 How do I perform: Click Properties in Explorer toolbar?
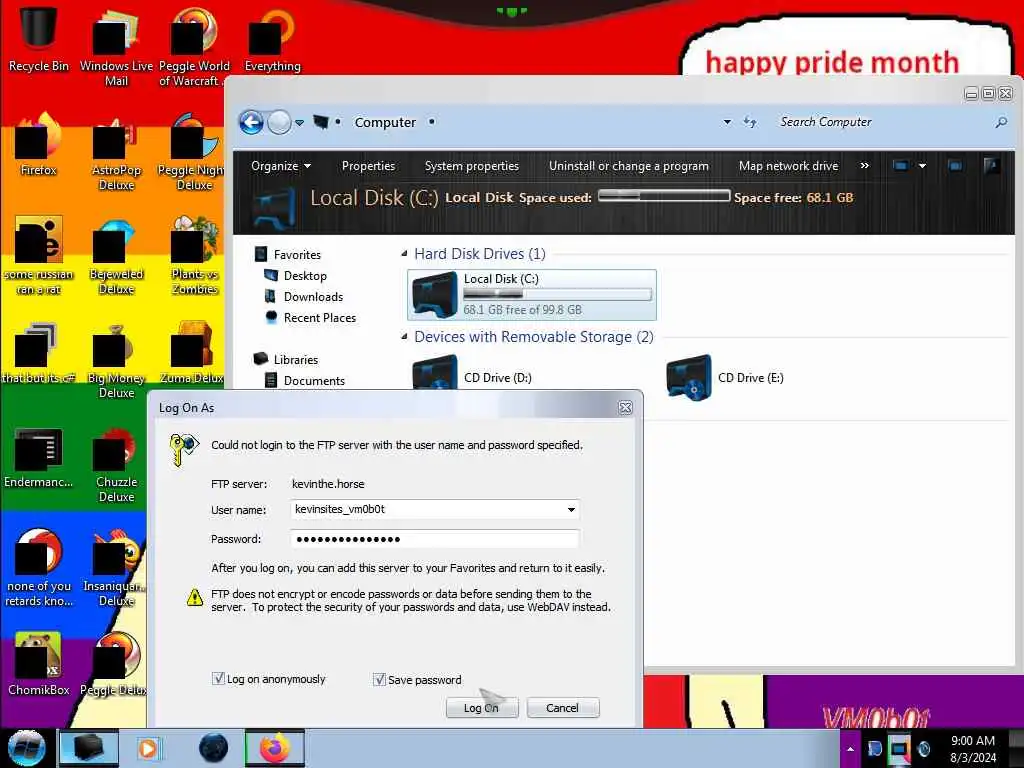tap(368, 166)
